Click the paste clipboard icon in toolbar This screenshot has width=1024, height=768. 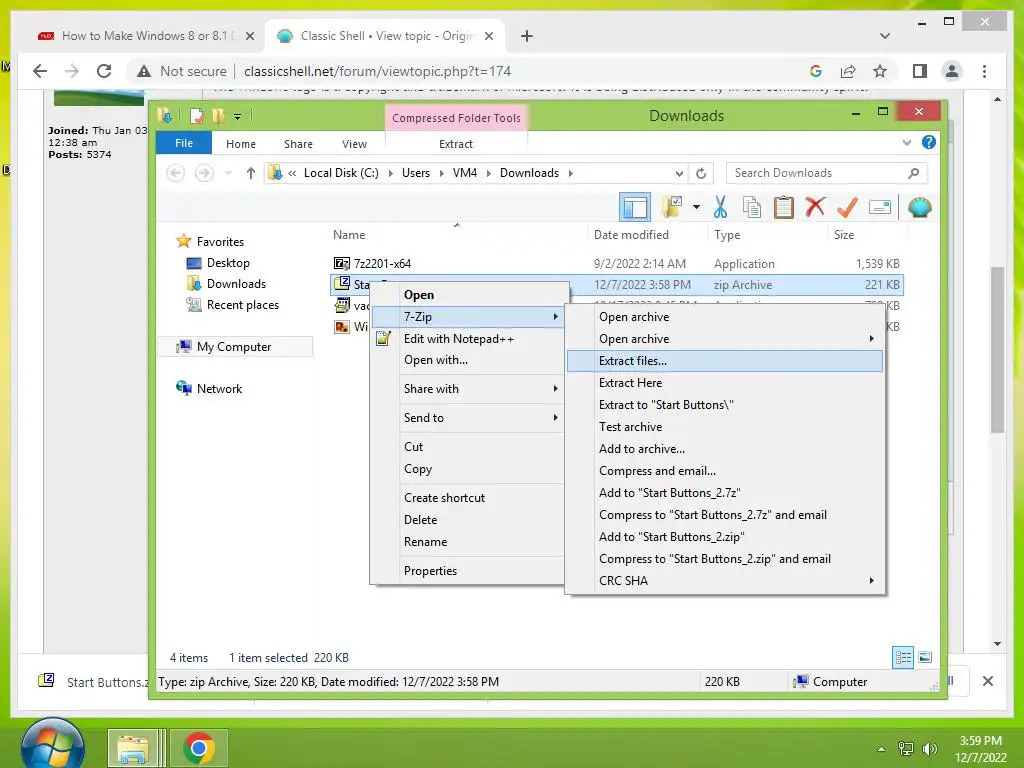pos(783,208)
